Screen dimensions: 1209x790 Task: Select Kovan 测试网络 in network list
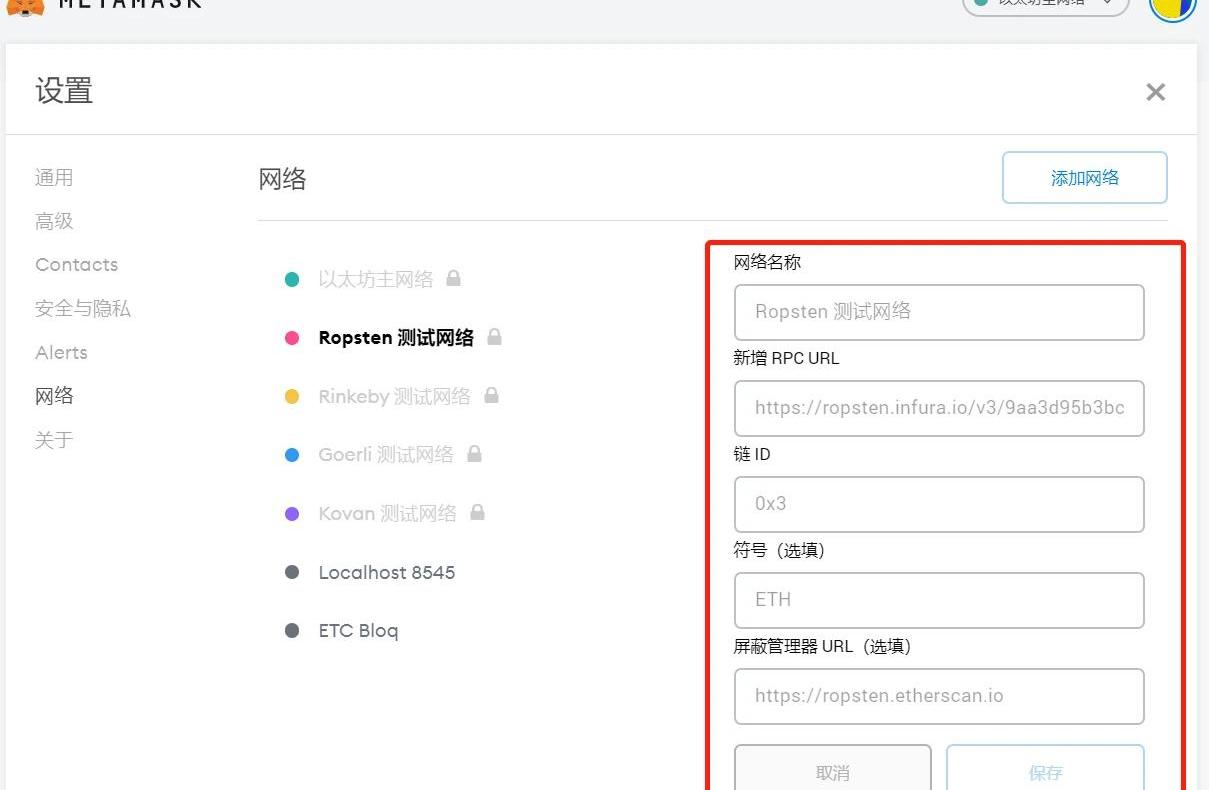[387, 514]
